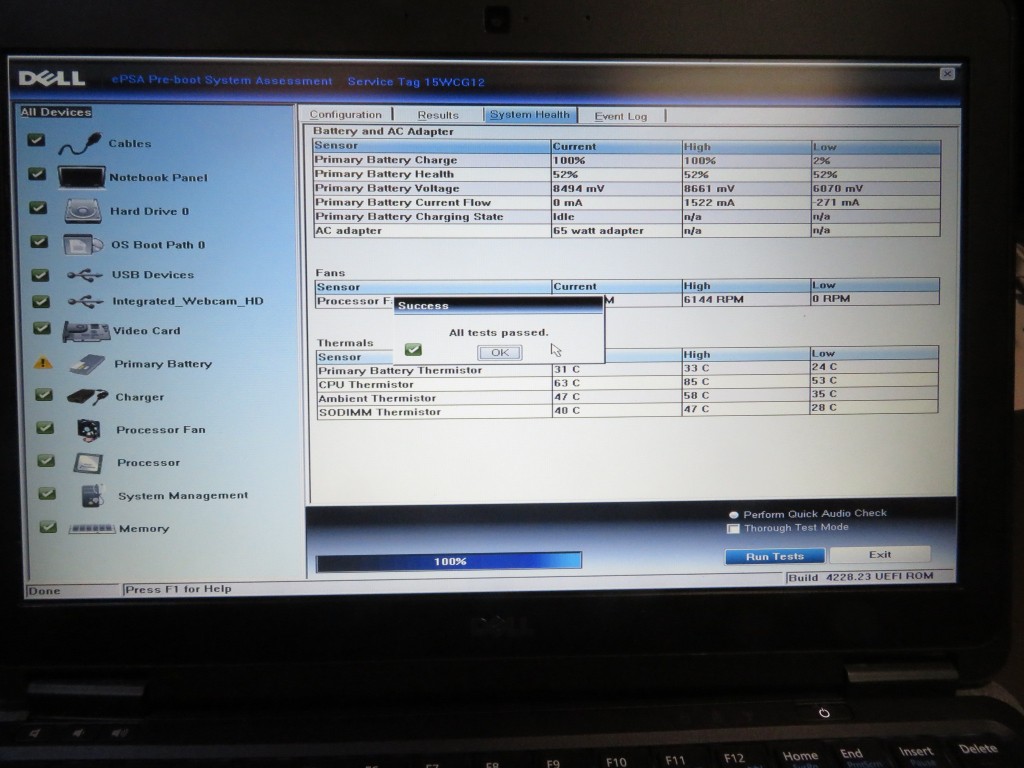Switch to the Configuration tab
The image size is (1024, 768).
tap(345, 115)
